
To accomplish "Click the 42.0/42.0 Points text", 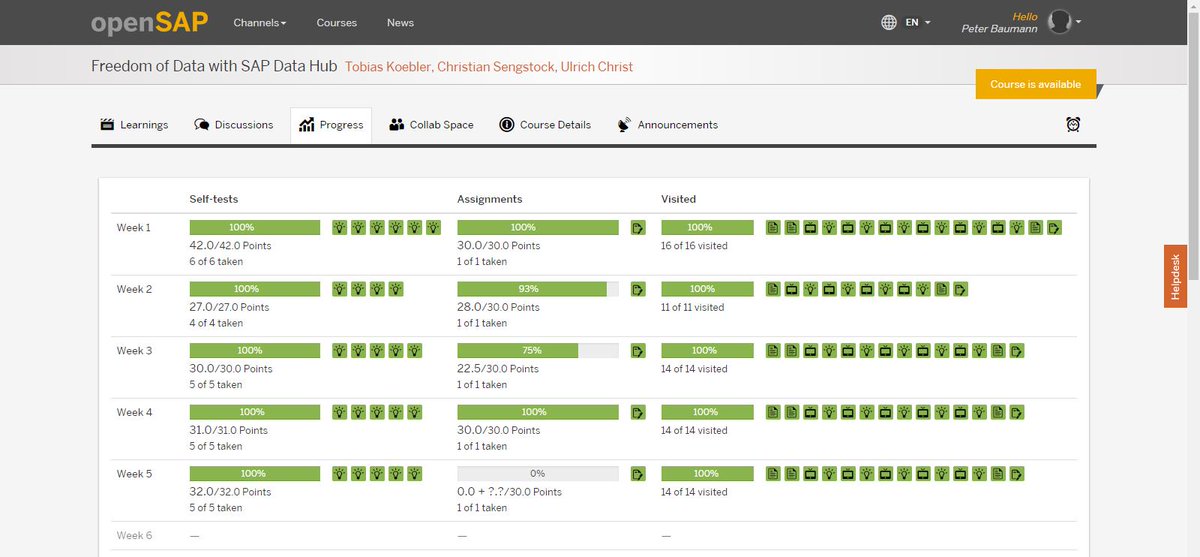I will coord(230,245).
